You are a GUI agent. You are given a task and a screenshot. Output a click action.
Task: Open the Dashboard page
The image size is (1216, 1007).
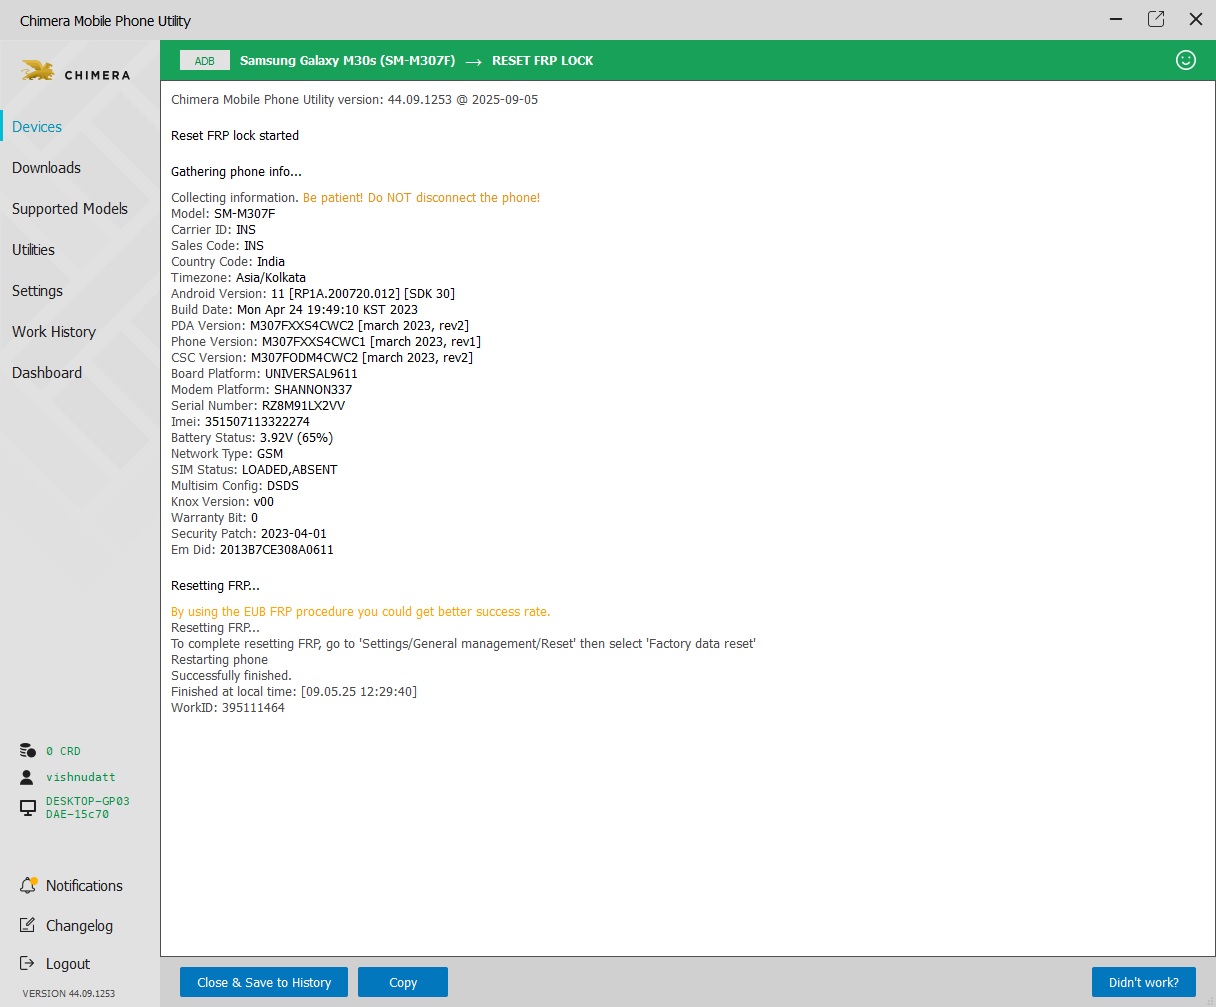tap(47, 373)
